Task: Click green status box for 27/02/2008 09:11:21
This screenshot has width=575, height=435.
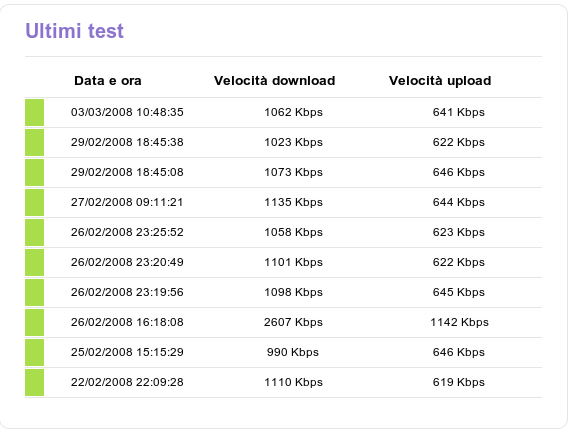Action: 34,202
